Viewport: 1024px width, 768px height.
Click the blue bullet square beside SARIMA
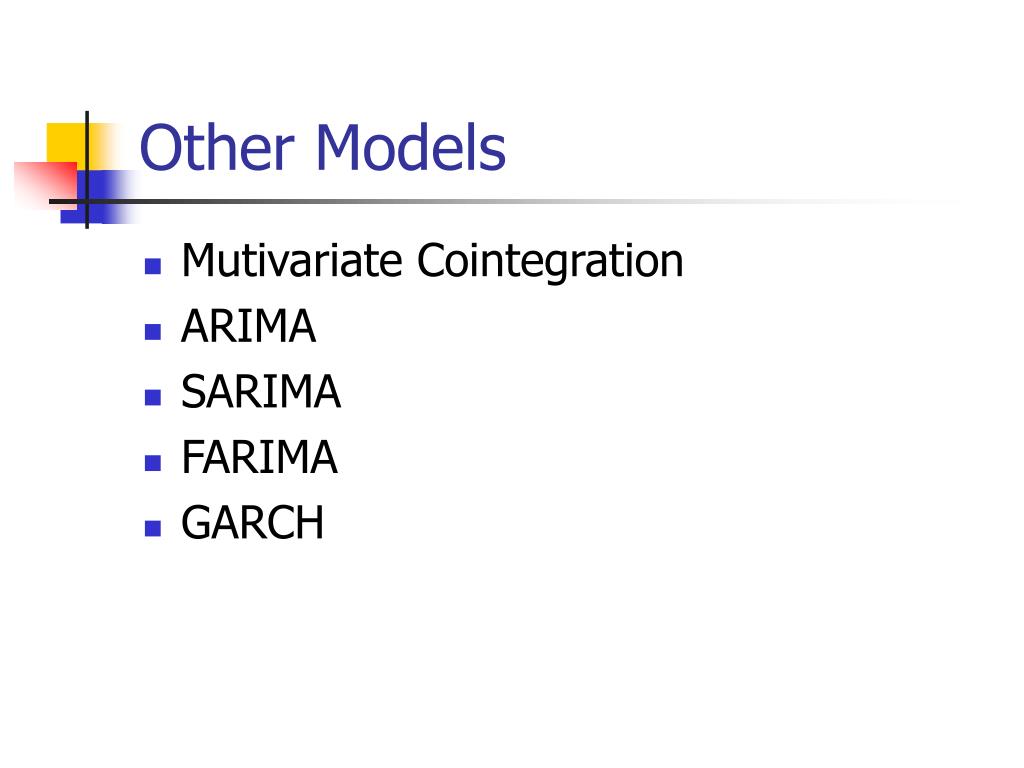coord(153,397)
